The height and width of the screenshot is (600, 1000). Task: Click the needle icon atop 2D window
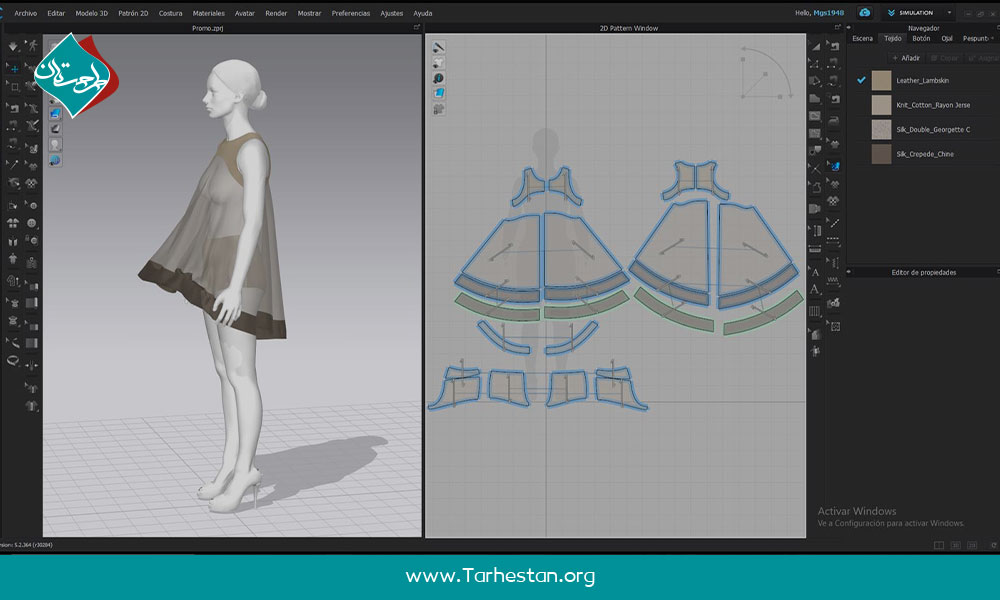[x=439, y=48]
